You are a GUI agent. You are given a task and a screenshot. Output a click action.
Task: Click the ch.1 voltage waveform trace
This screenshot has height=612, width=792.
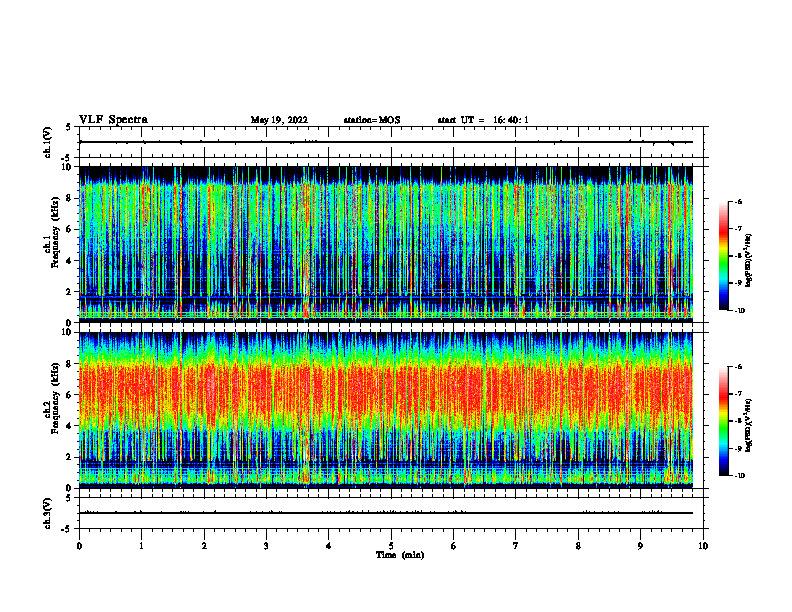tap(386, 142)
